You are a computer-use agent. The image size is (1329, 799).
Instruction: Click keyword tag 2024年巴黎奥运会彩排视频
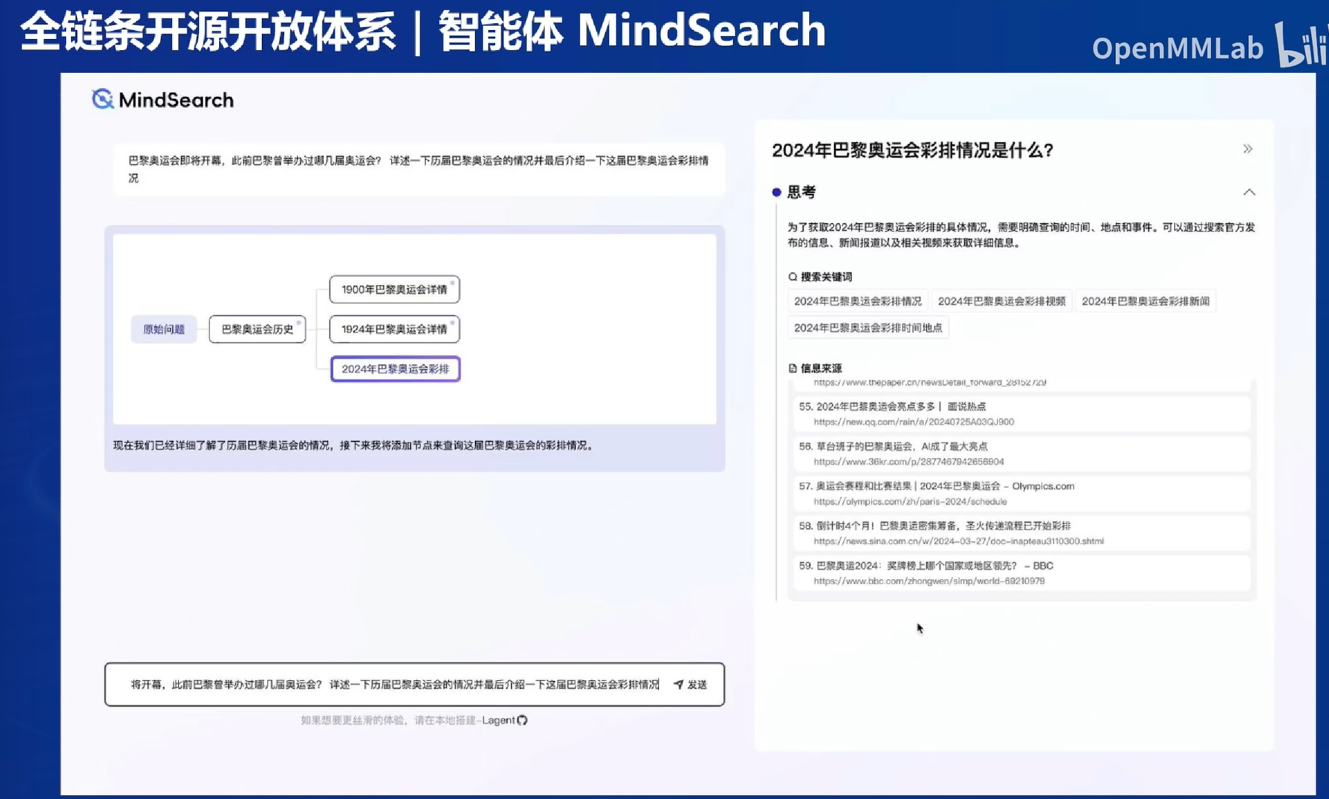click(x=1001, y=301)
